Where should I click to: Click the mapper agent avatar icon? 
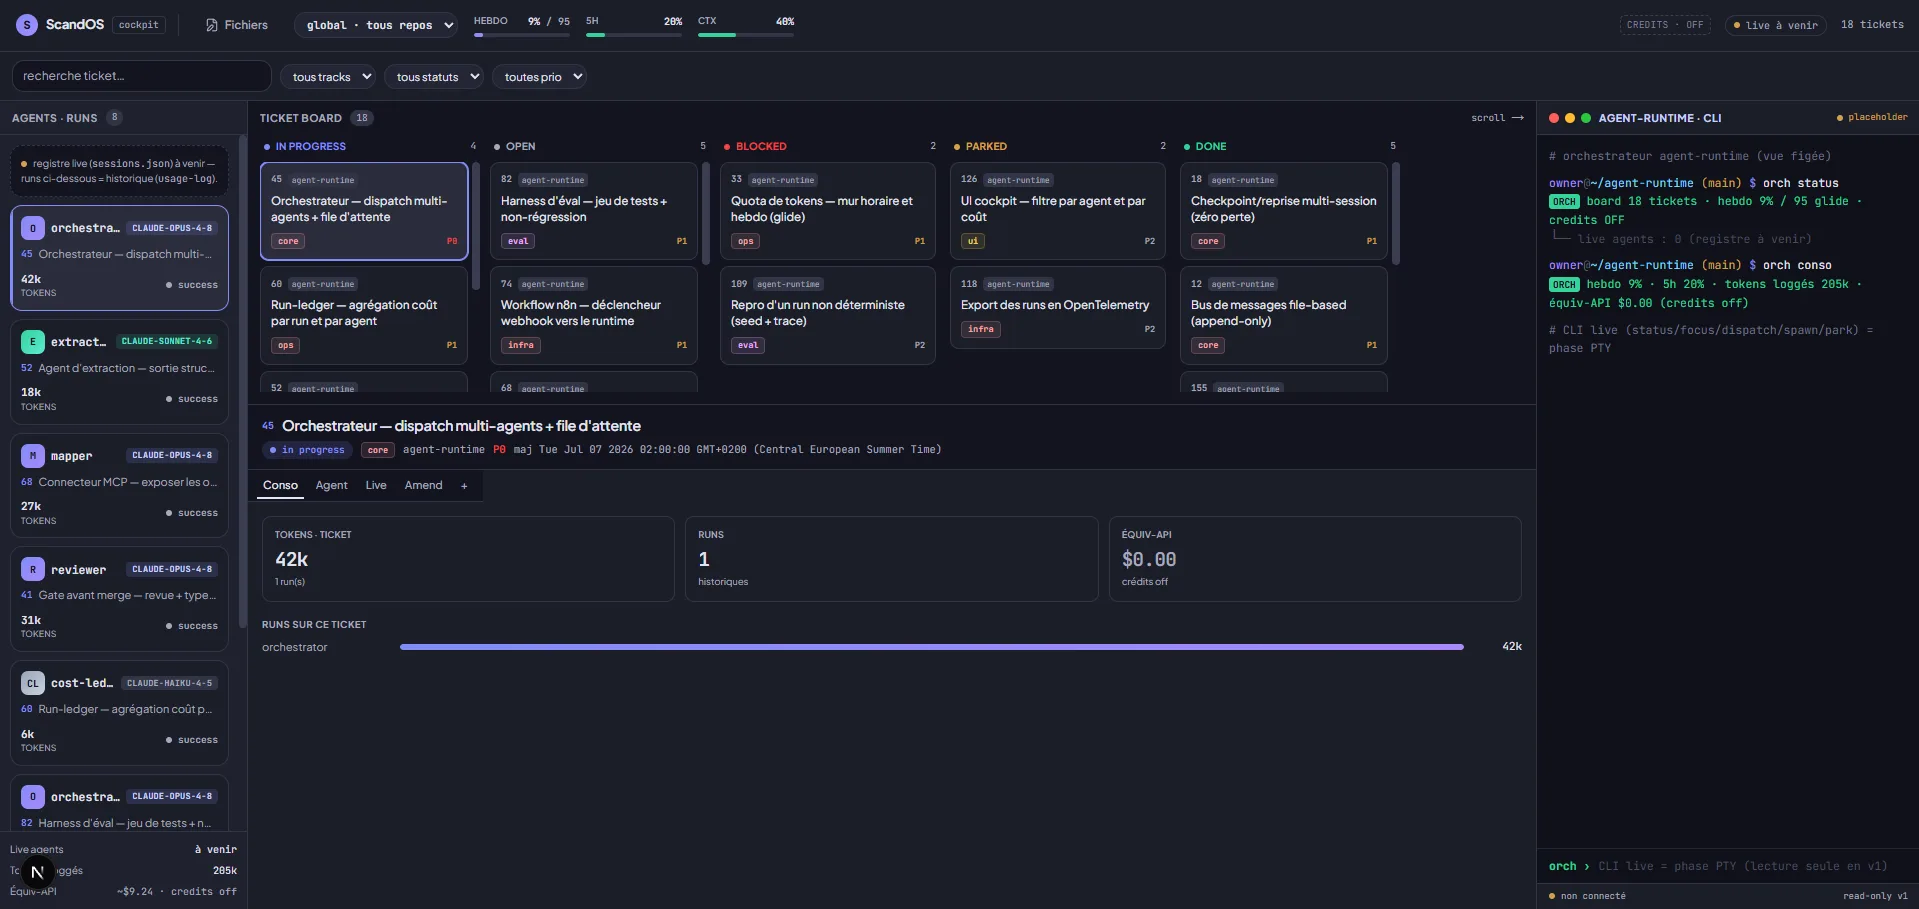(32, 456)
